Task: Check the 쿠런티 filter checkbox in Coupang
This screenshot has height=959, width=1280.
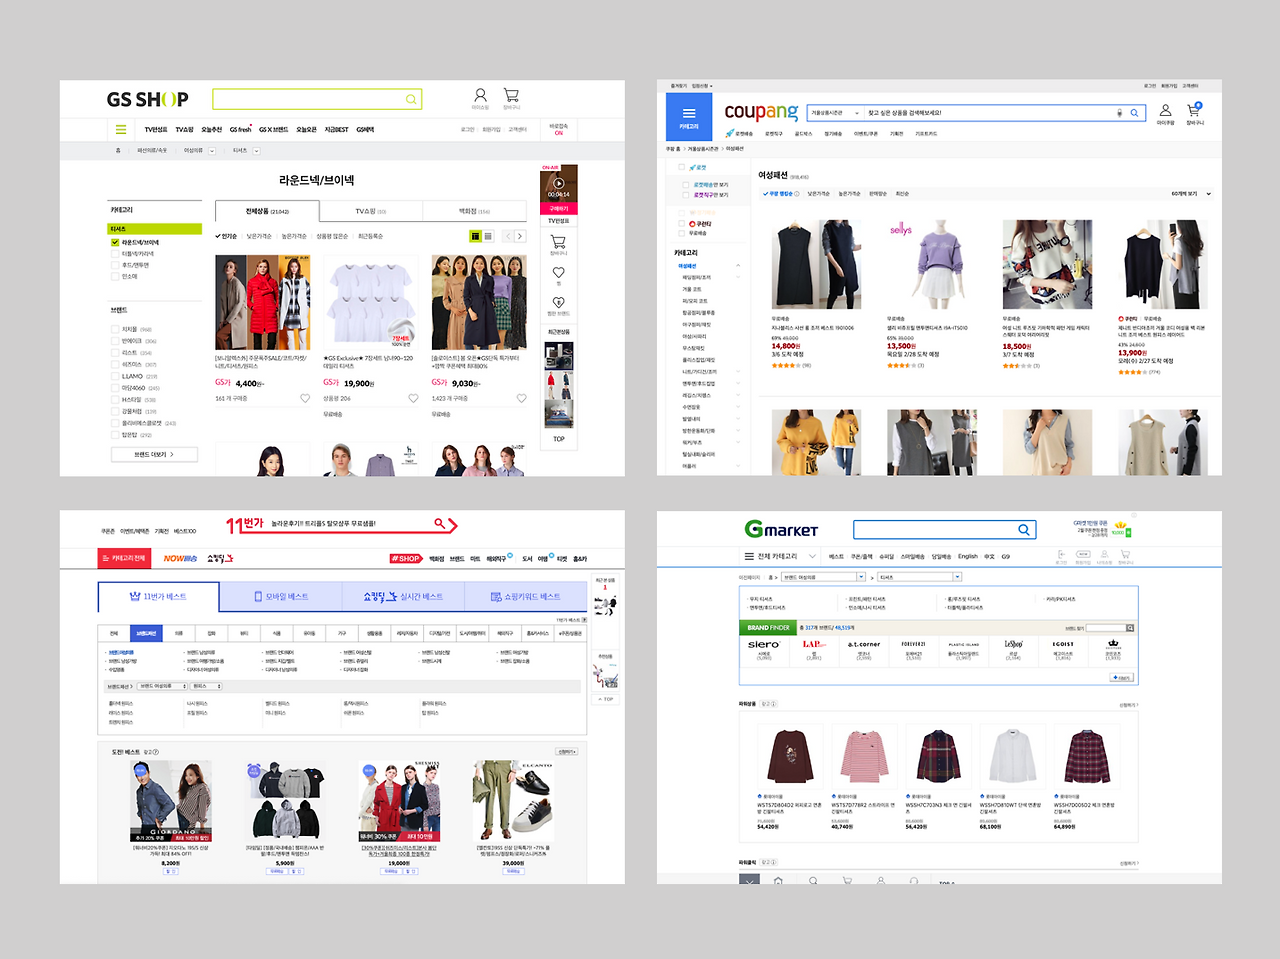Action: point(682,224)
